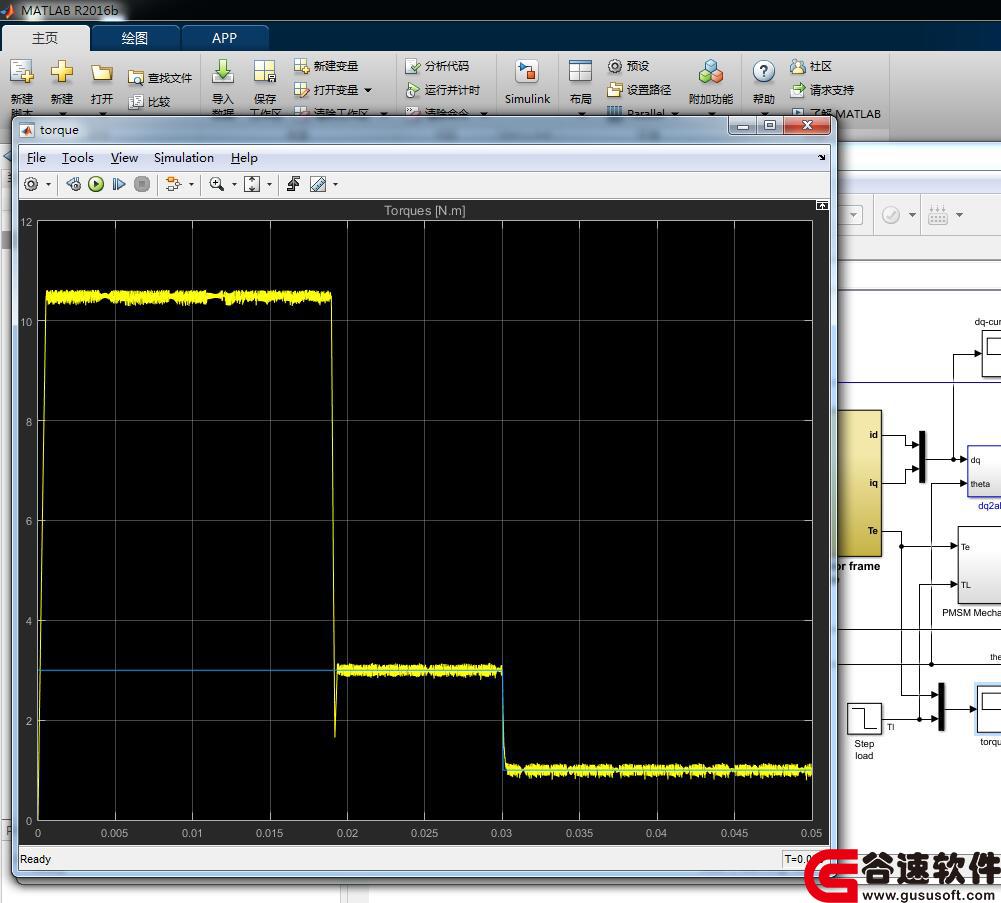Click the torque scope block in Simulink model
Screen dimensions: 1001x903
point(990,708)
